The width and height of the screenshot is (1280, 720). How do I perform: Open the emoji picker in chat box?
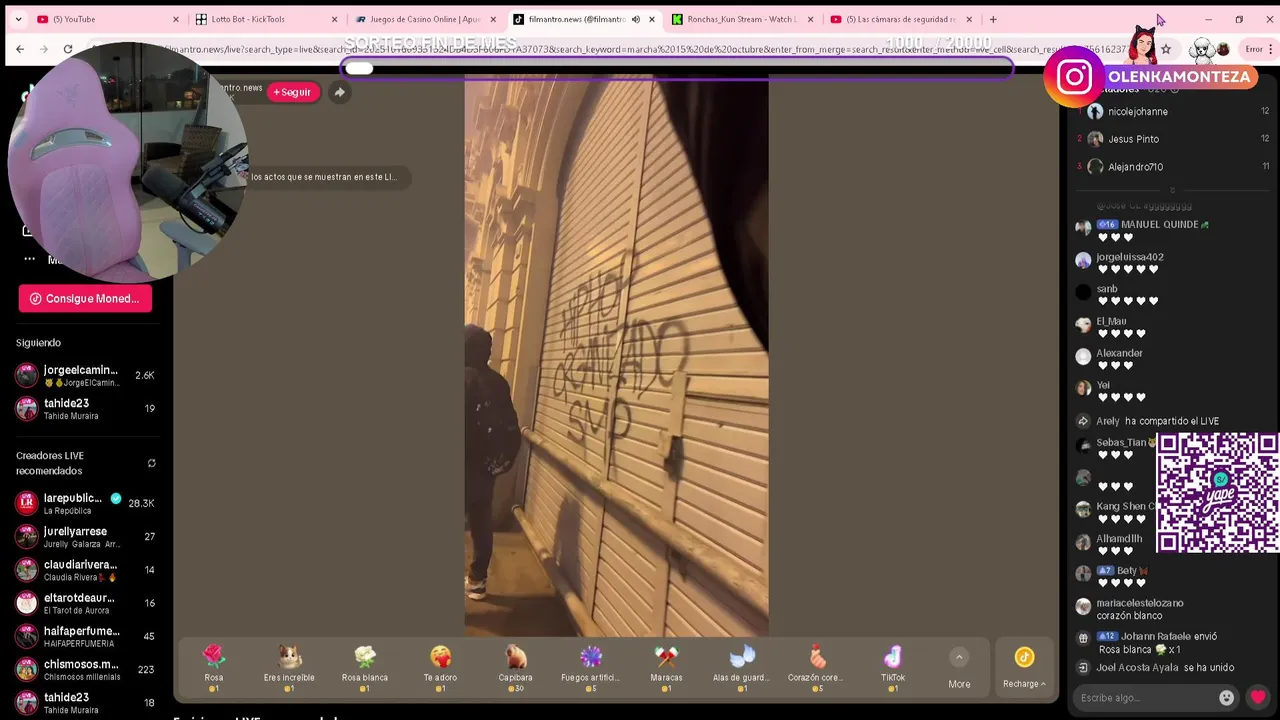point(1226,698)
